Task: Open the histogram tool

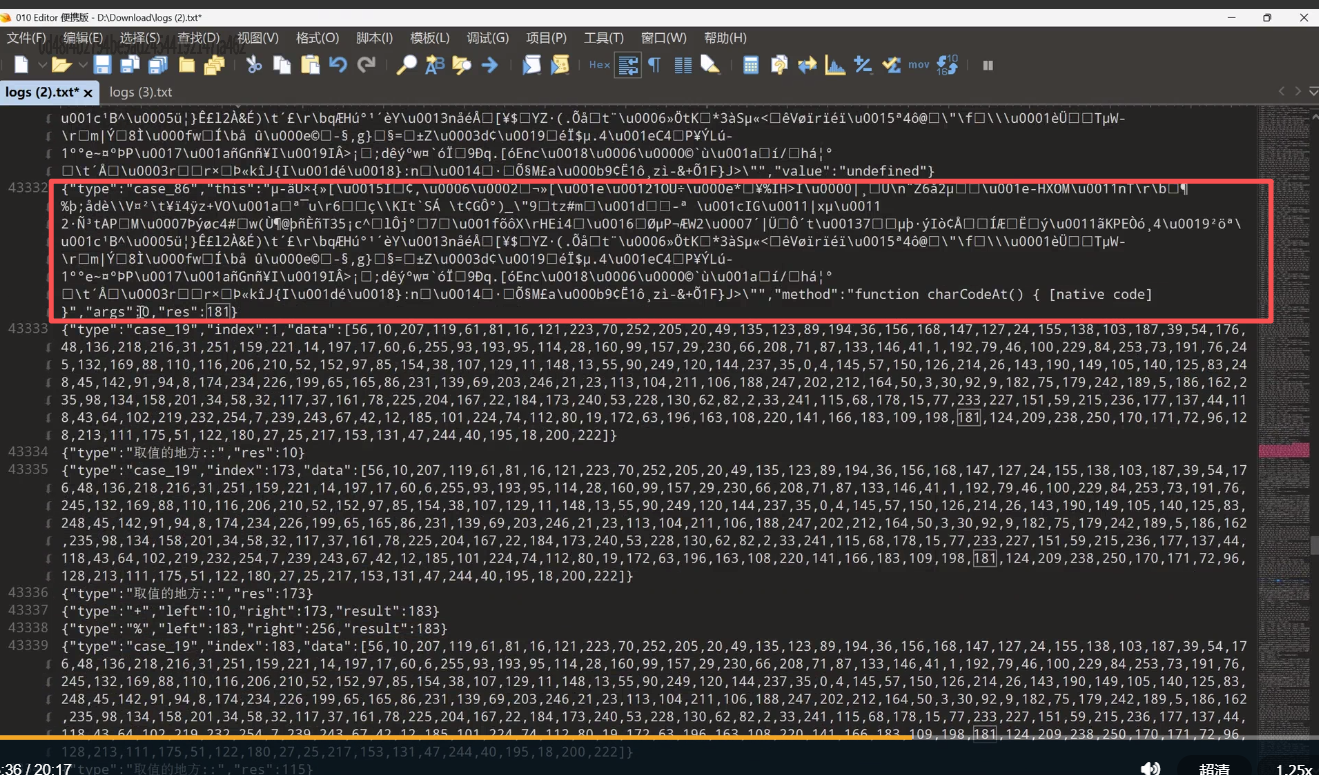Action: click(834, 65)
